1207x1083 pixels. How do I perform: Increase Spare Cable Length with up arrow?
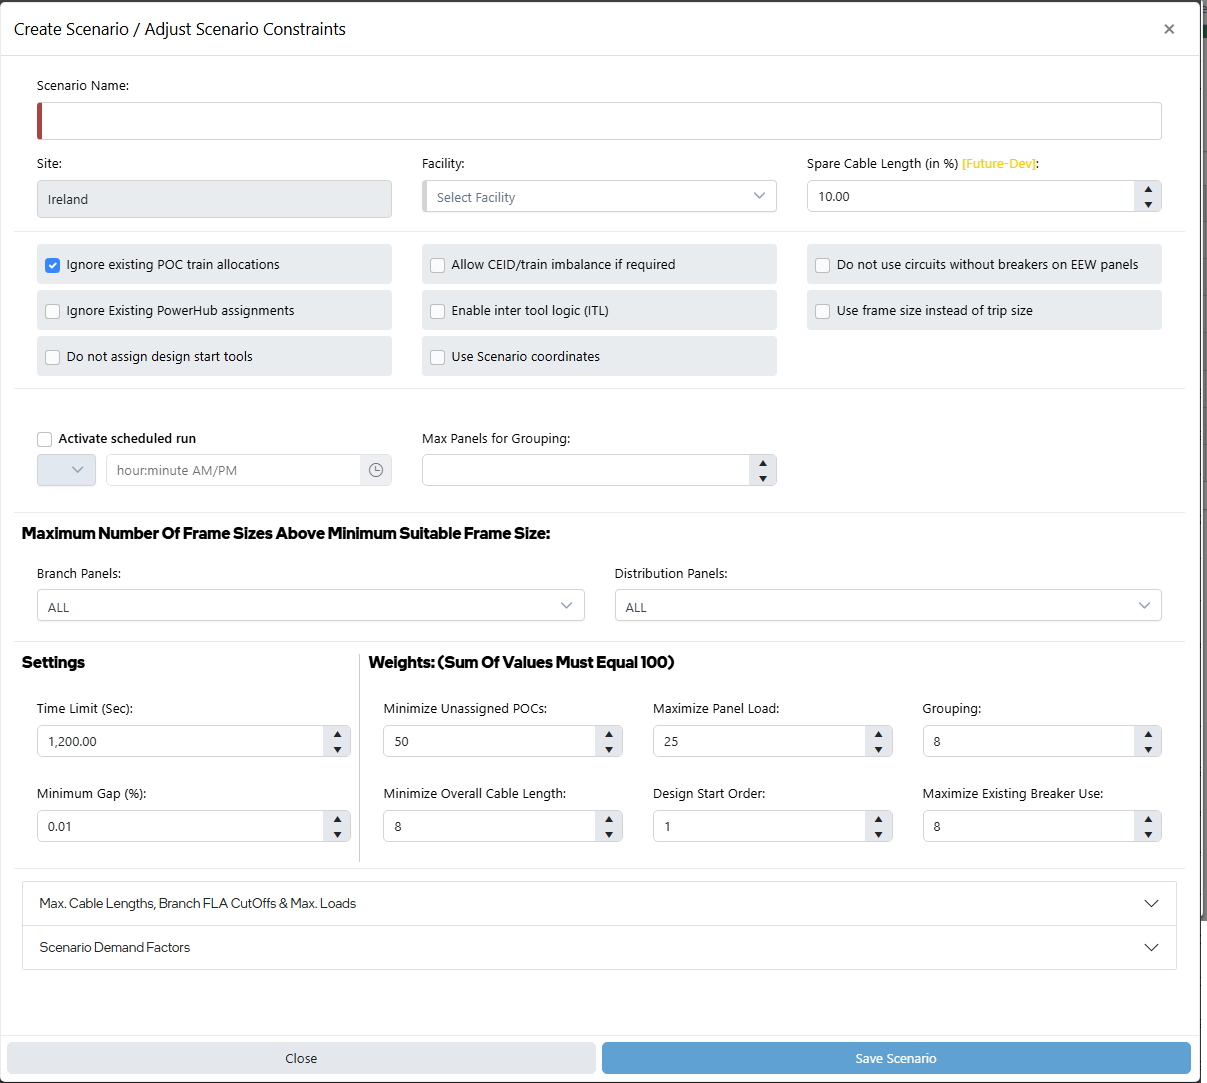[x=1148, y=189]
